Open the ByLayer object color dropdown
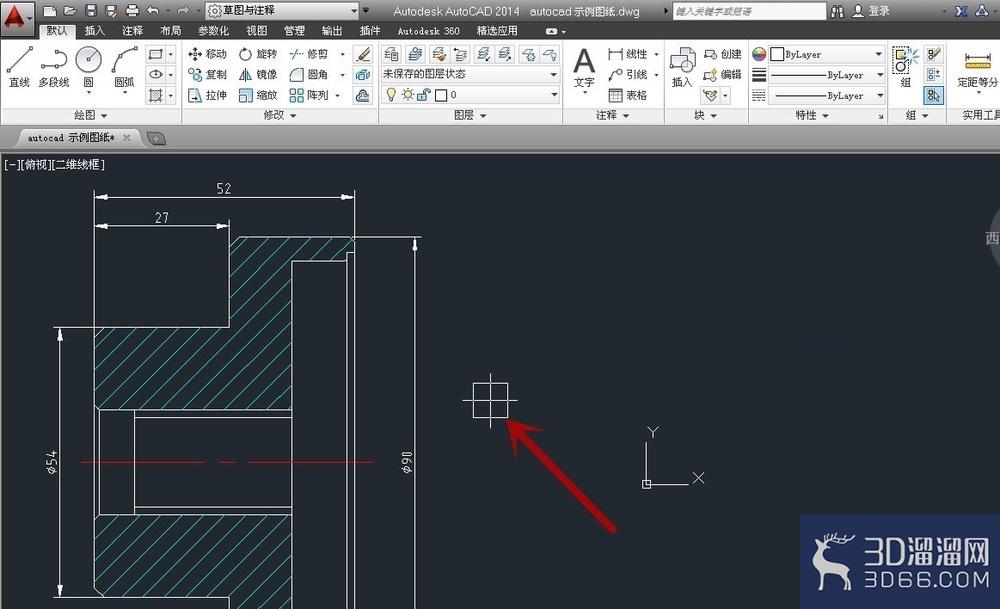Image resolution: width=1000 pixels, height=609 pixels. 827,54
